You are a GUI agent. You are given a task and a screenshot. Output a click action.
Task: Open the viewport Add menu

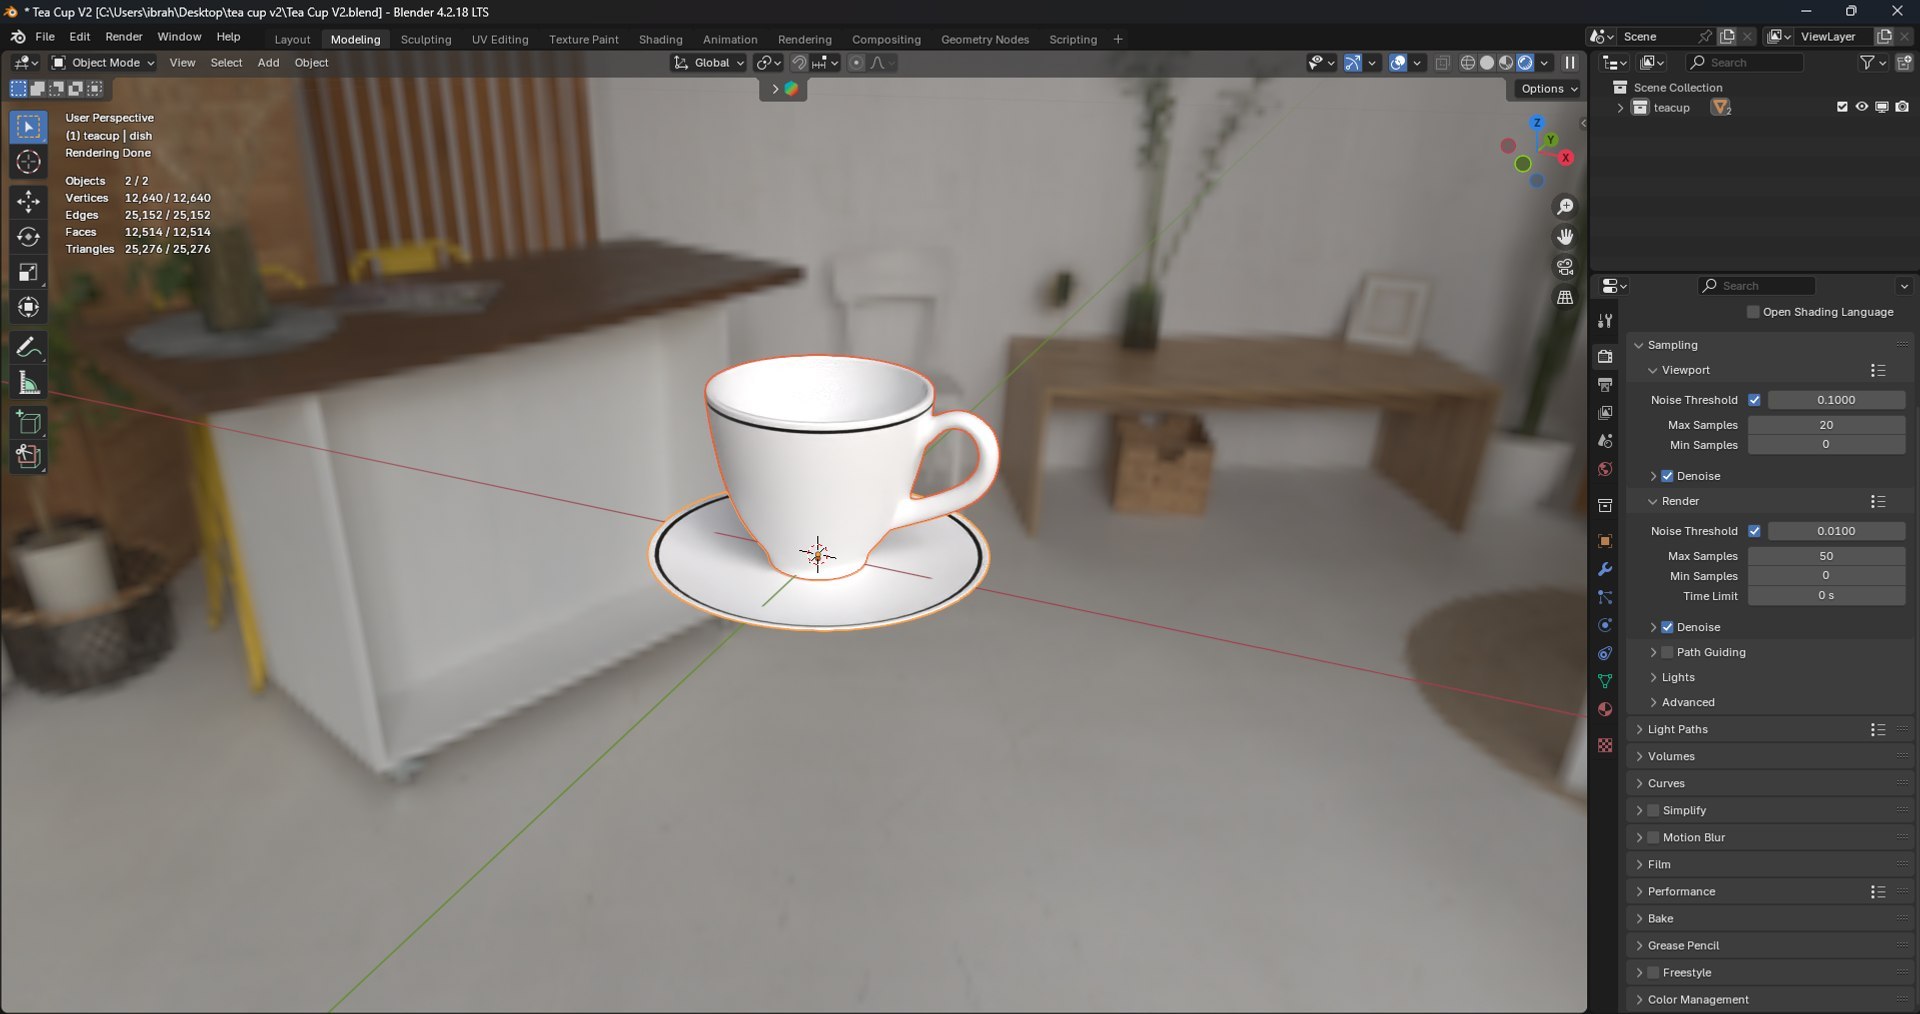(268, 63)
